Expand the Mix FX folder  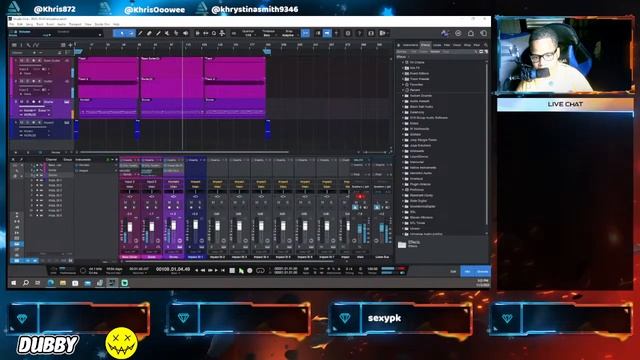point(402,68)
